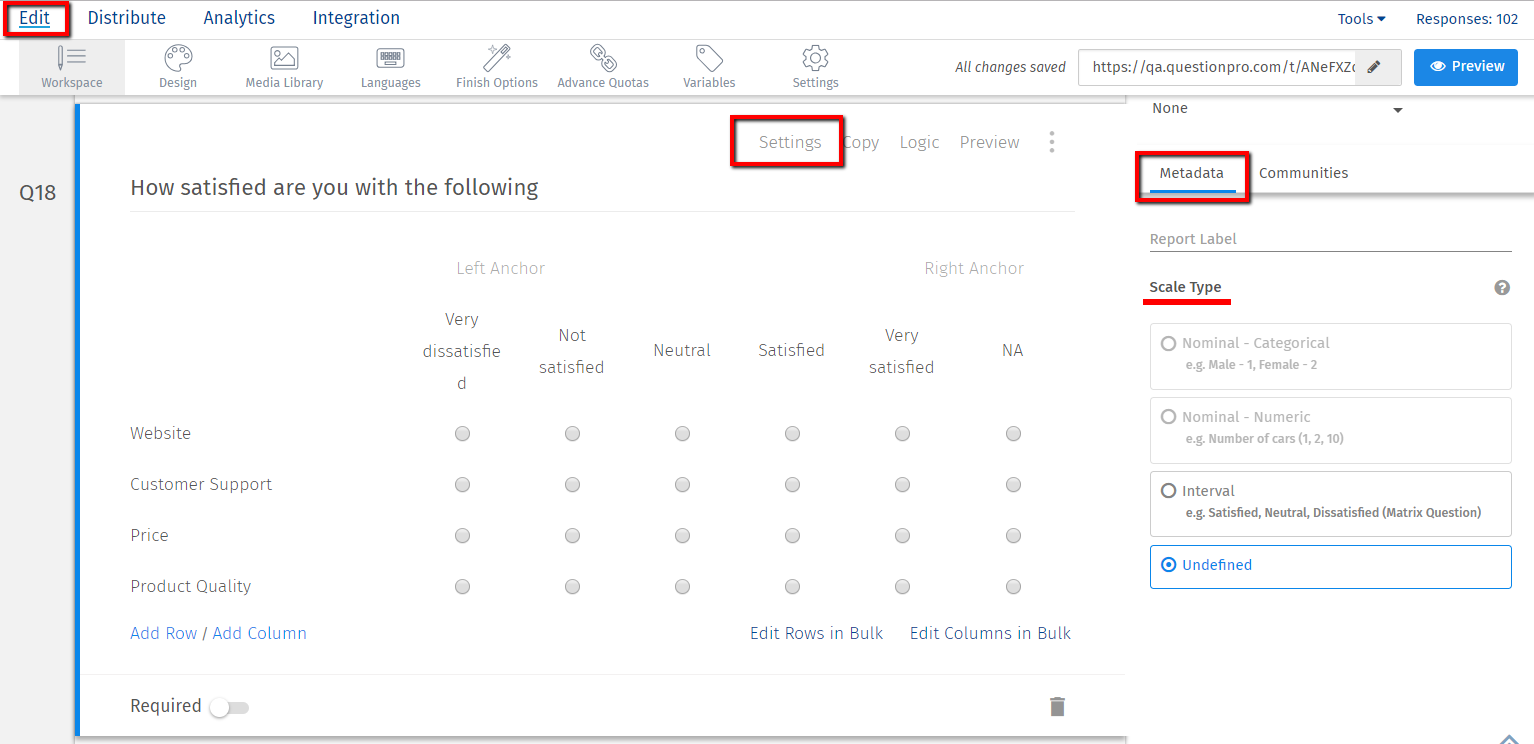The height and width of the screenshot is (744, 1534).
Task: Add a new row to the matrix
Action: click(163, 633)
